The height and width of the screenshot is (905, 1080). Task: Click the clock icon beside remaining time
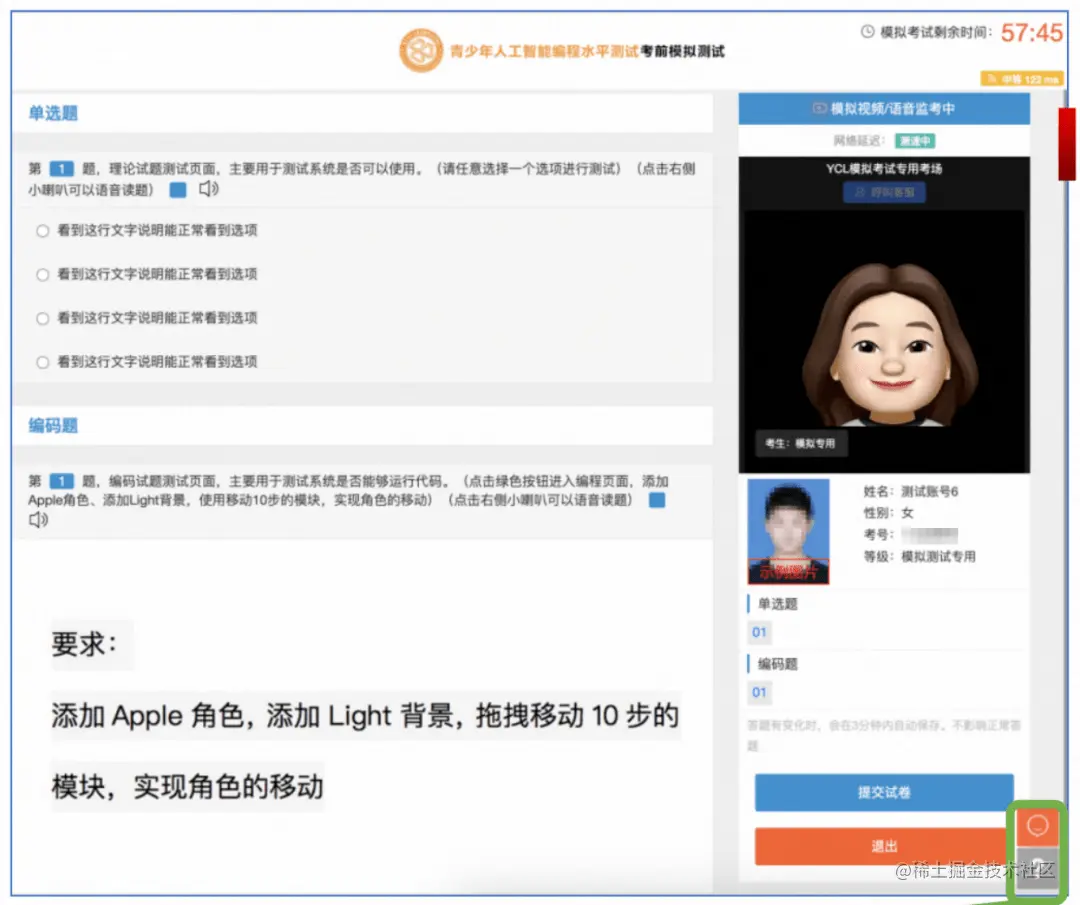pyautogui.click(x=868, y=32)
